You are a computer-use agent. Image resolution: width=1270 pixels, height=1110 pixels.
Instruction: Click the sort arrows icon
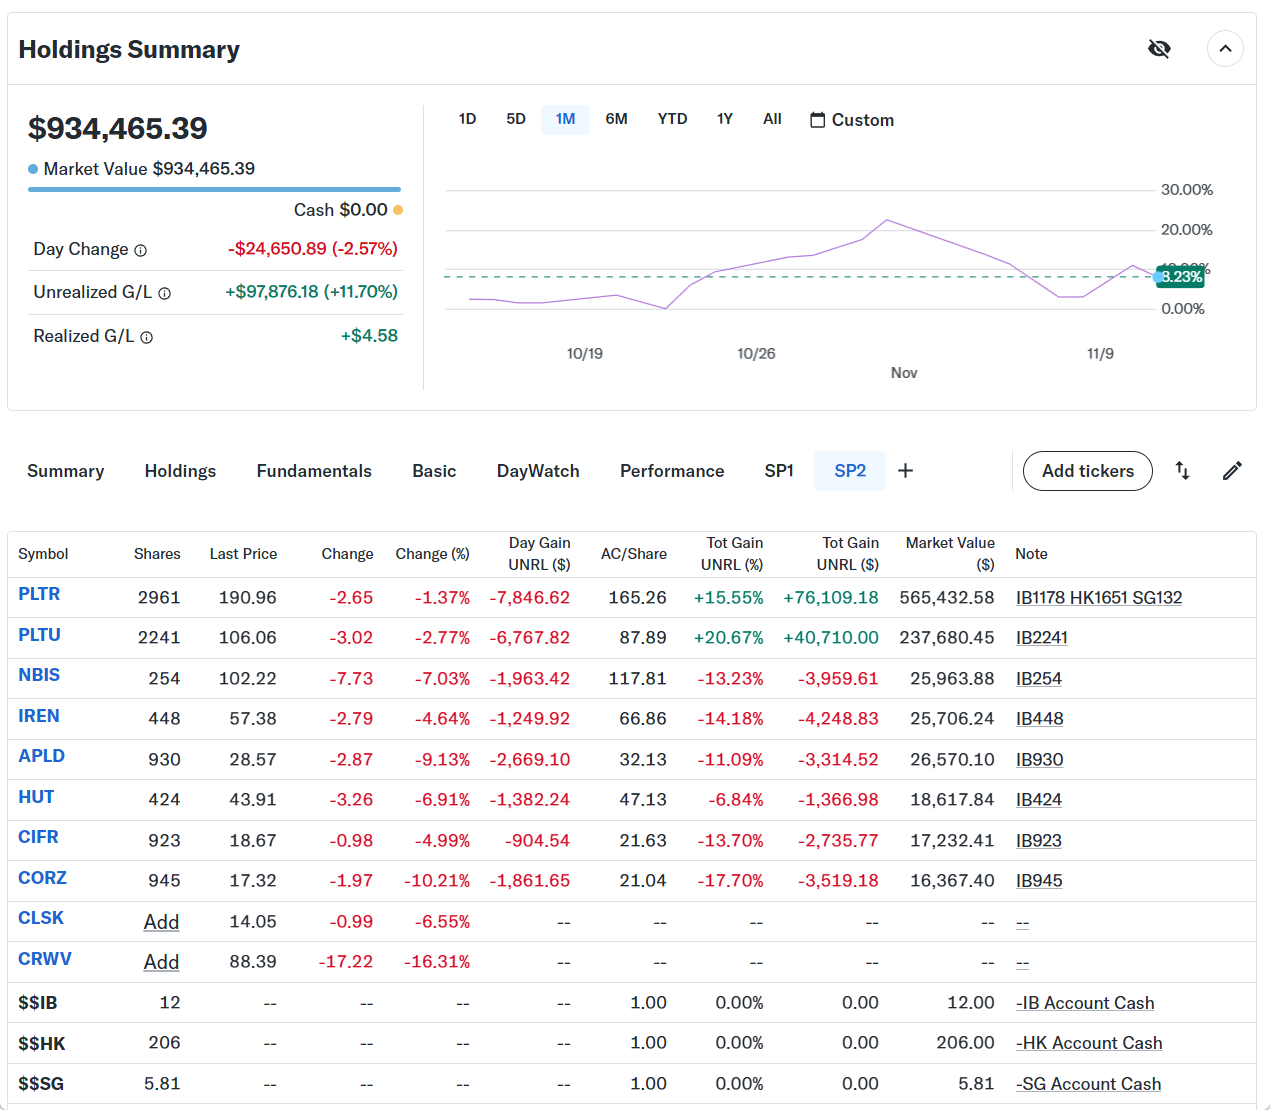pyautogui.click(x=1182, y=471)
